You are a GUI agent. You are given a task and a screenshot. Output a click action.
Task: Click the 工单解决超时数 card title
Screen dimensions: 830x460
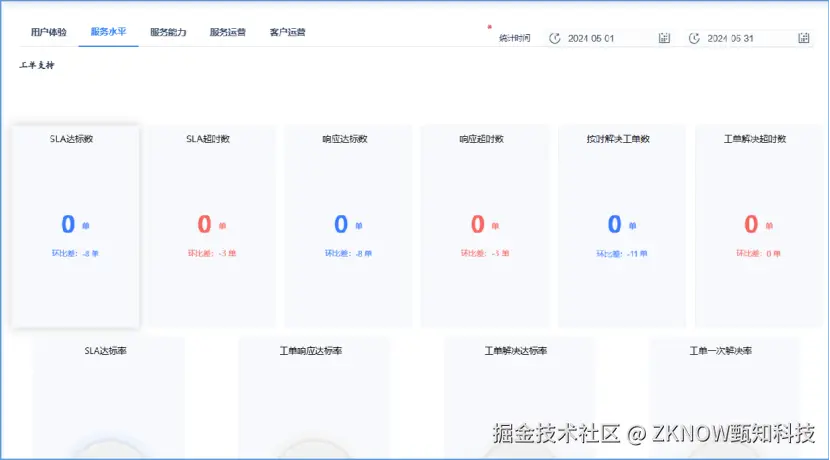(755, 139)
